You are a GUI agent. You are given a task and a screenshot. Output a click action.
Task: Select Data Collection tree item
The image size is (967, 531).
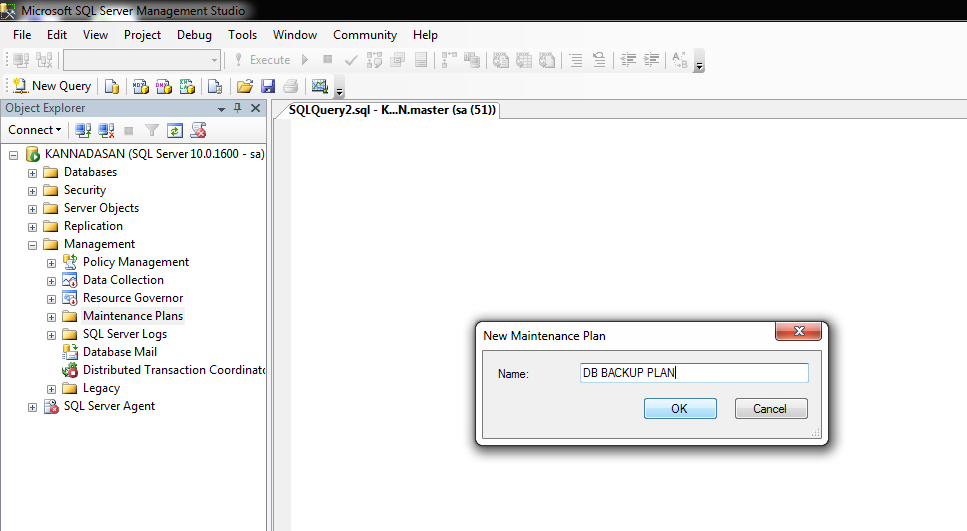click(123, 280)
